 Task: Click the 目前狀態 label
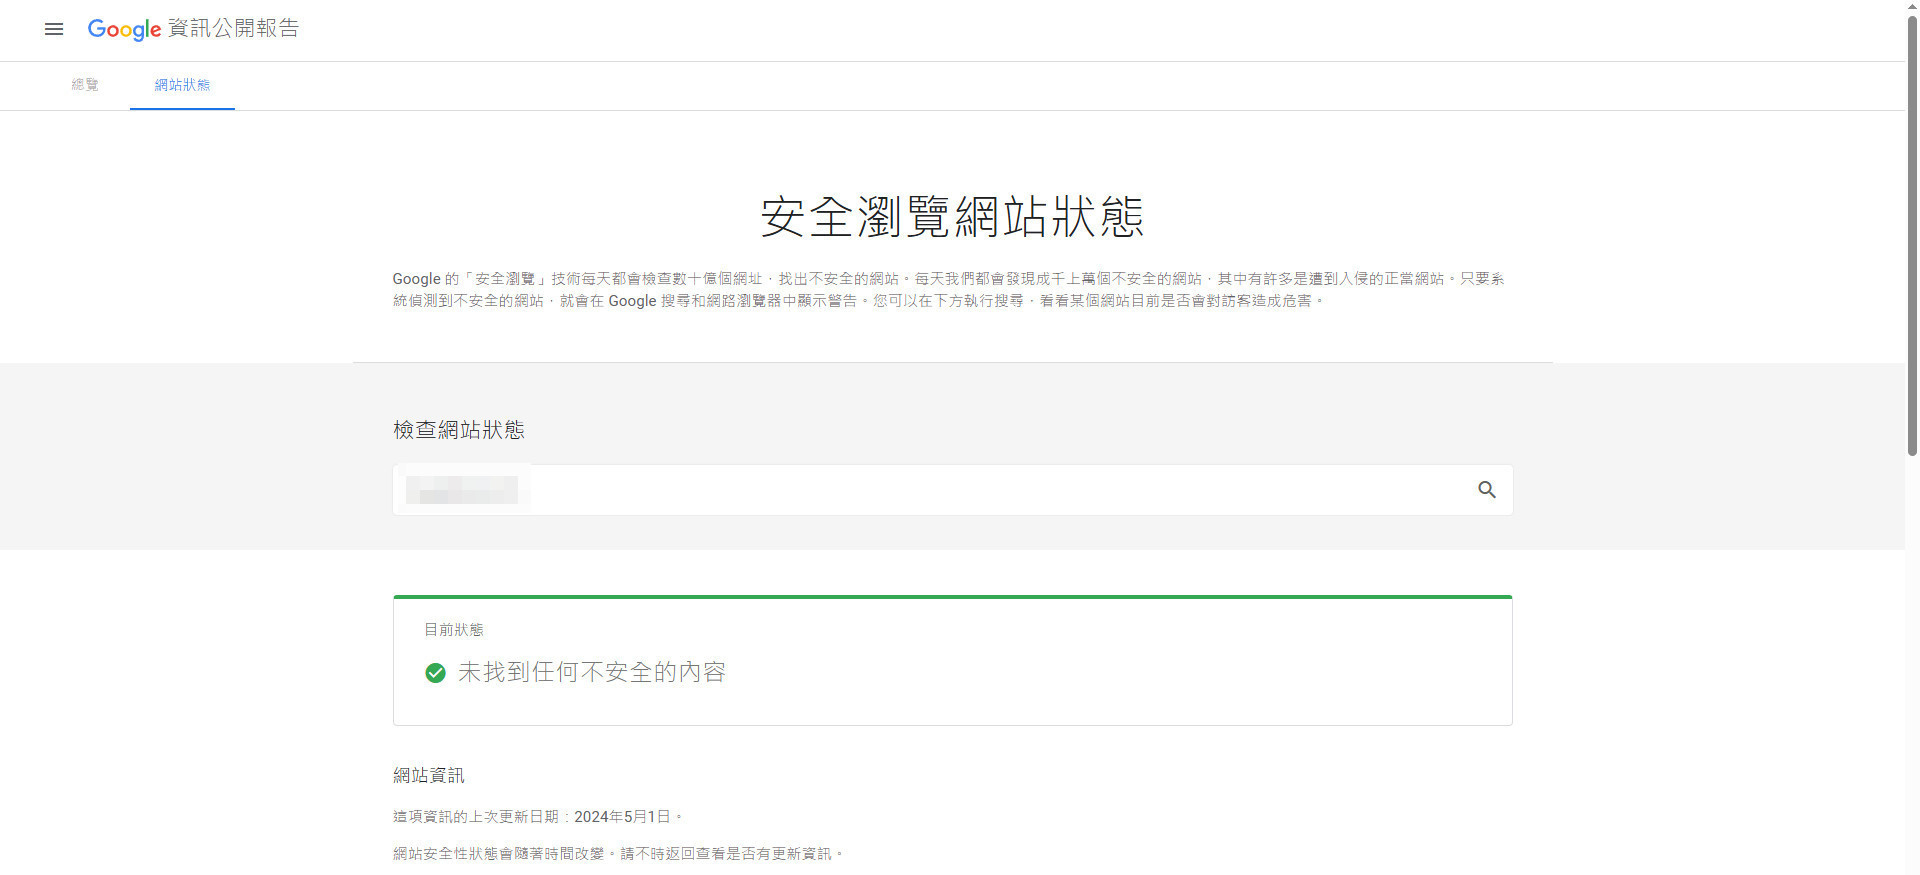[454, 630]
